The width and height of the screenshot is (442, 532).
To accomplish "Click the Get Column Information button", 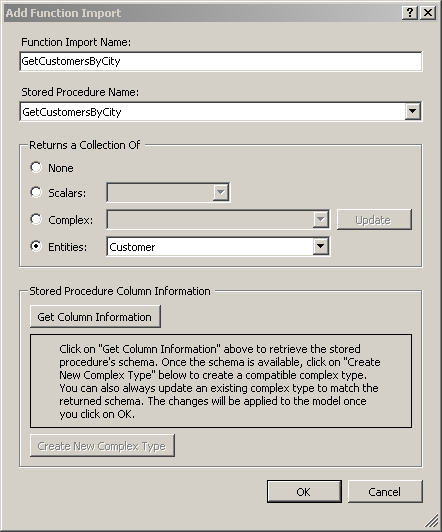I will [95, 317].
